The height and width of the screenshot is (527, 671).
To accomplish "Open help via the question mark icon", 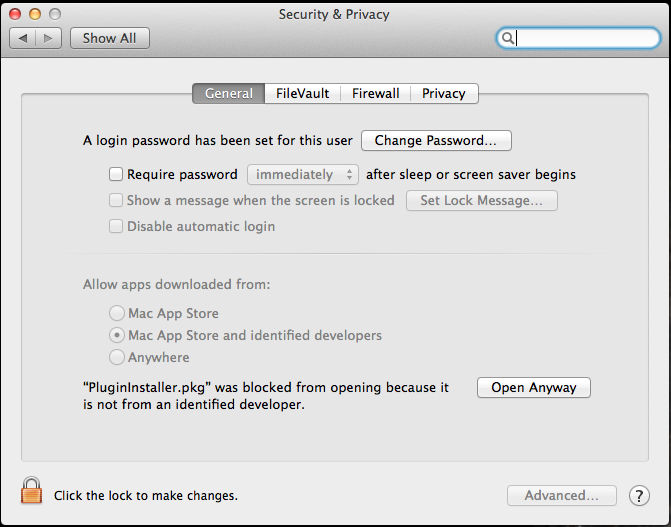I will (x=639, y=496).
